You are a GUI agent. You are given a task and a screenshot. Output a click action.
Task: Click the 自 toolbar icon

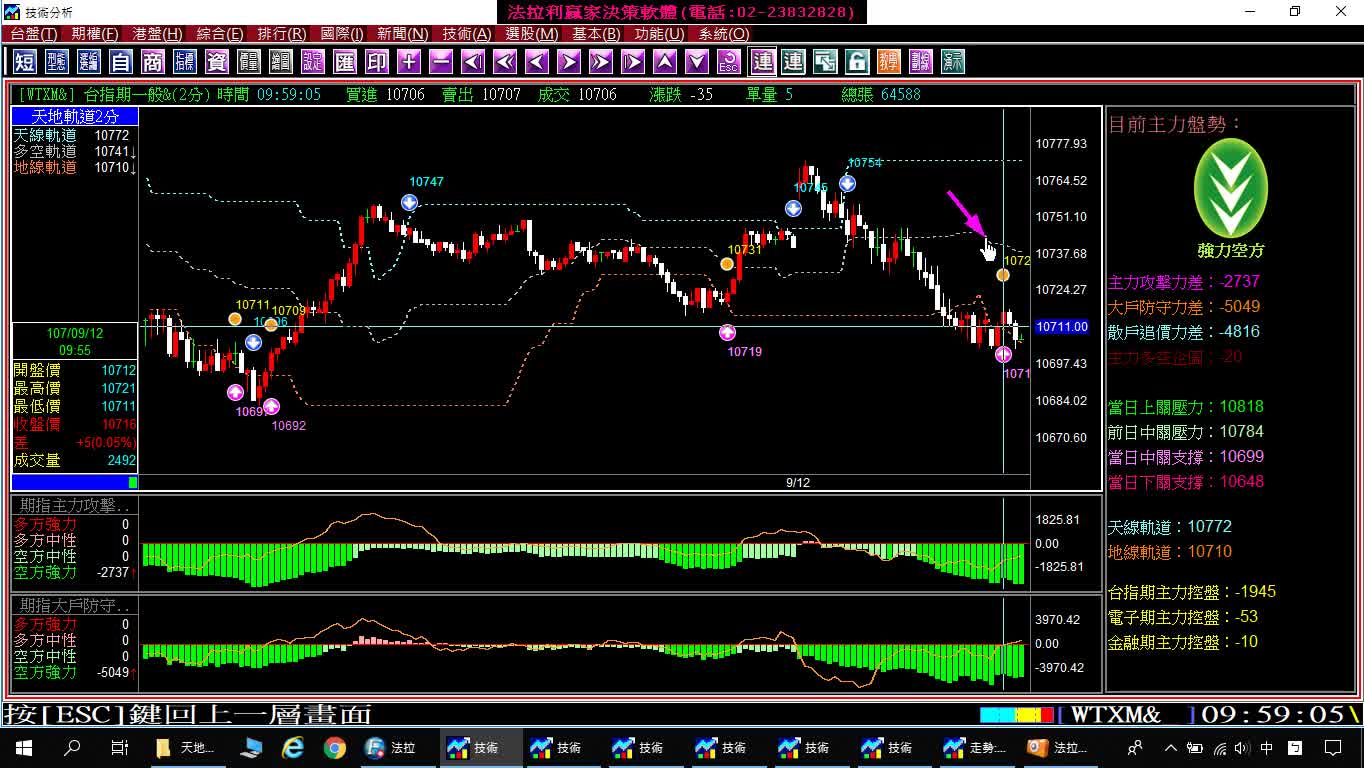(x=121, y=62)
